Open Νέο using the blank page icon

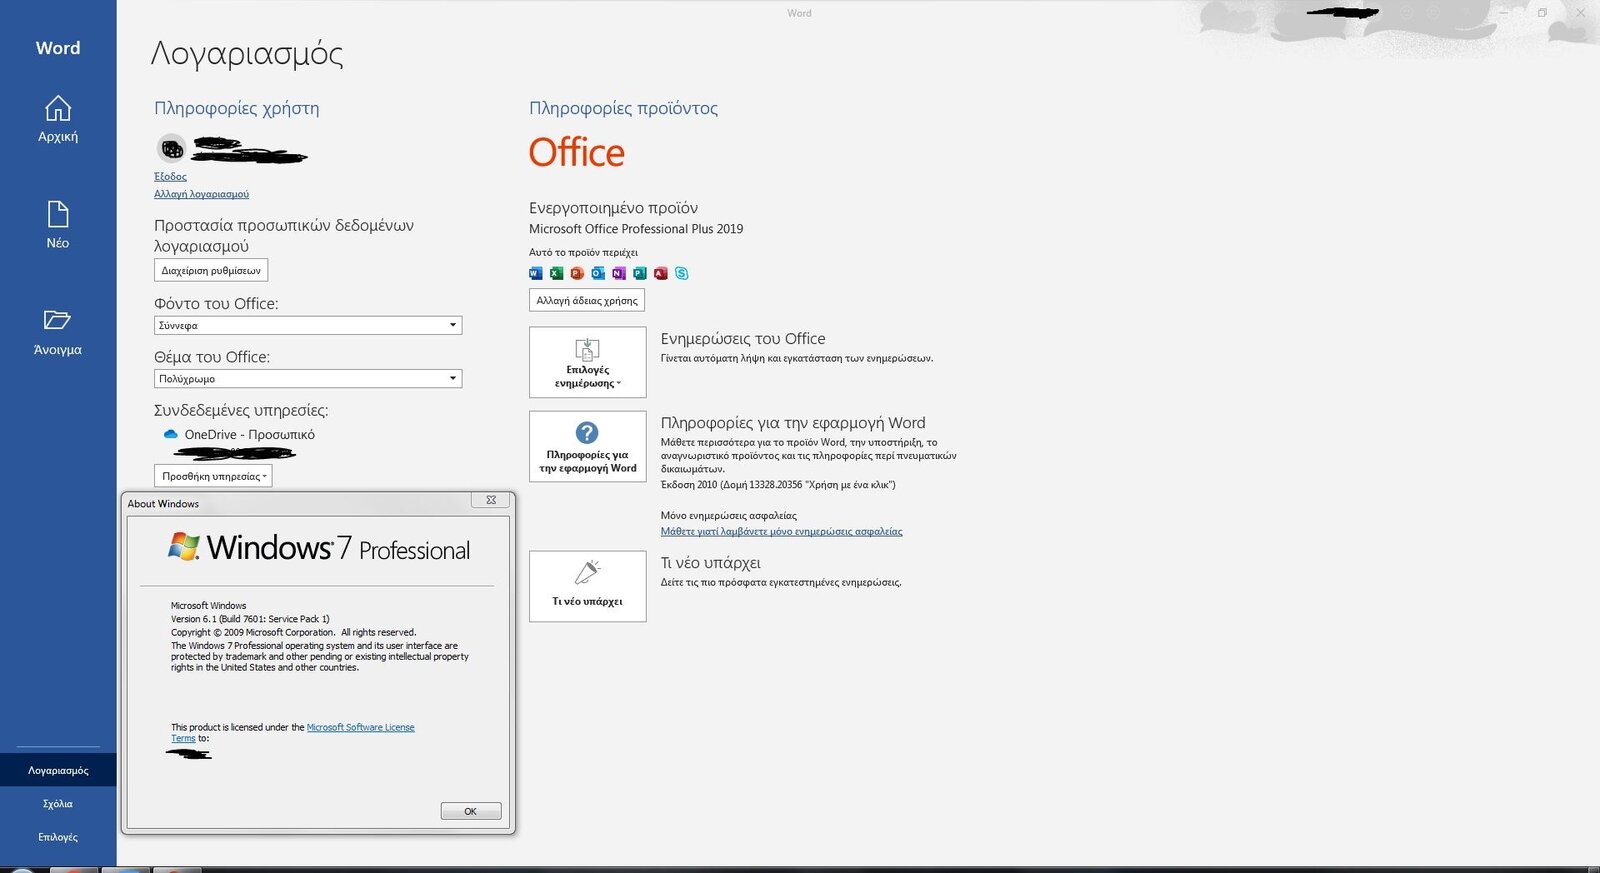click(58, 214)
